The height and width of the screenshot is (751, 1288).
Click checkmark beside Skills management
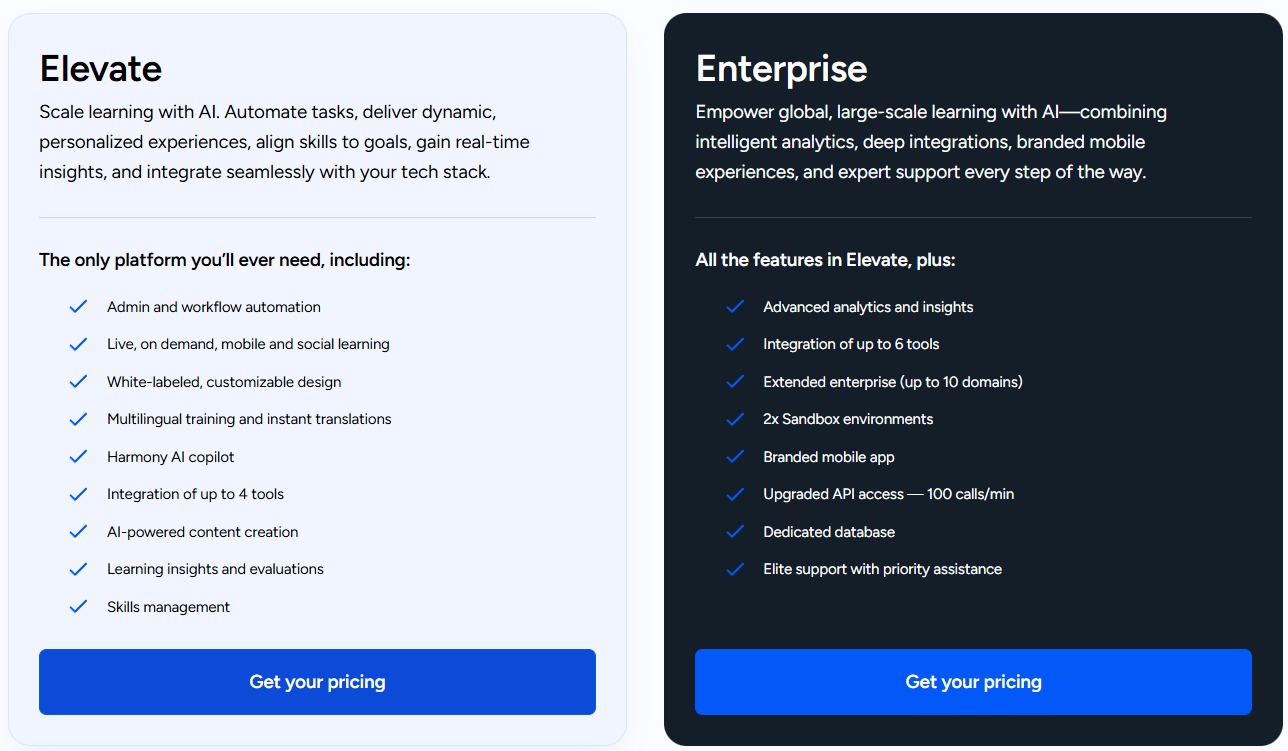click(x=78, y=607)
